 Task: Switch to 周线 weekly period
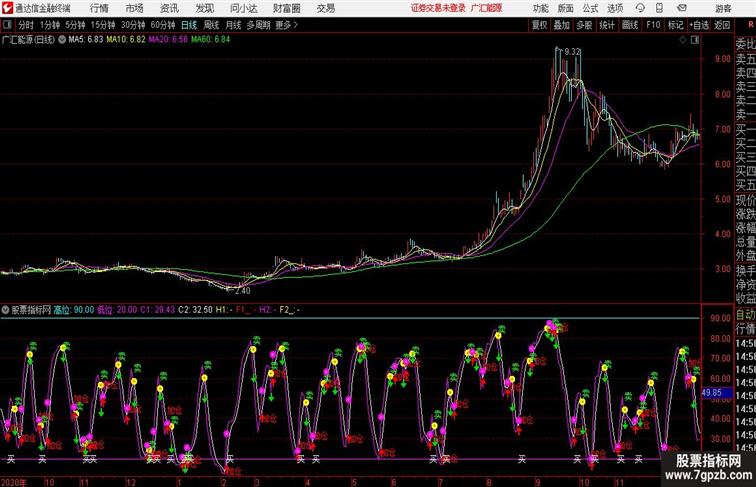pyautogui.click(x=211, y=25)
